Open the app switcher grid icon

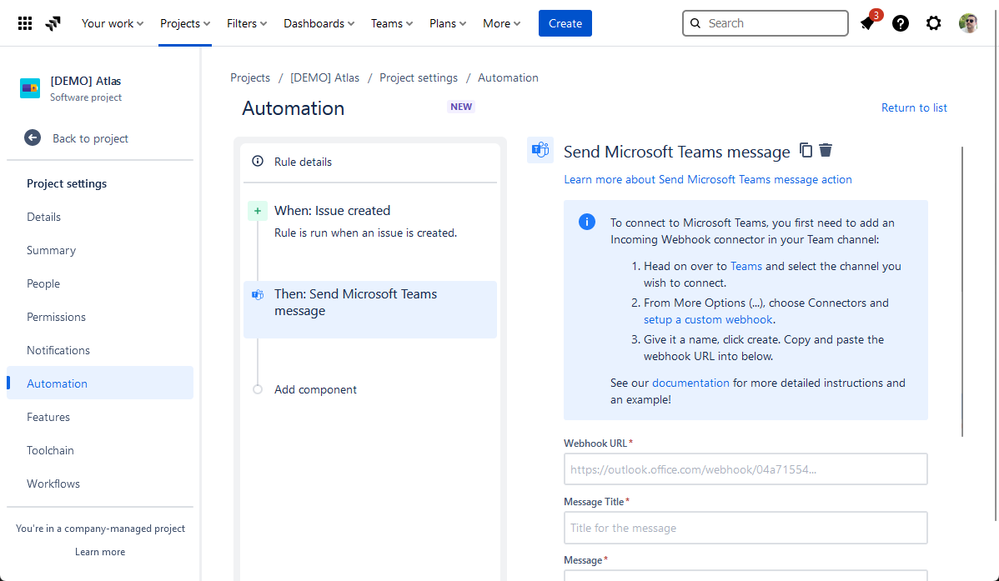[25, 23]
